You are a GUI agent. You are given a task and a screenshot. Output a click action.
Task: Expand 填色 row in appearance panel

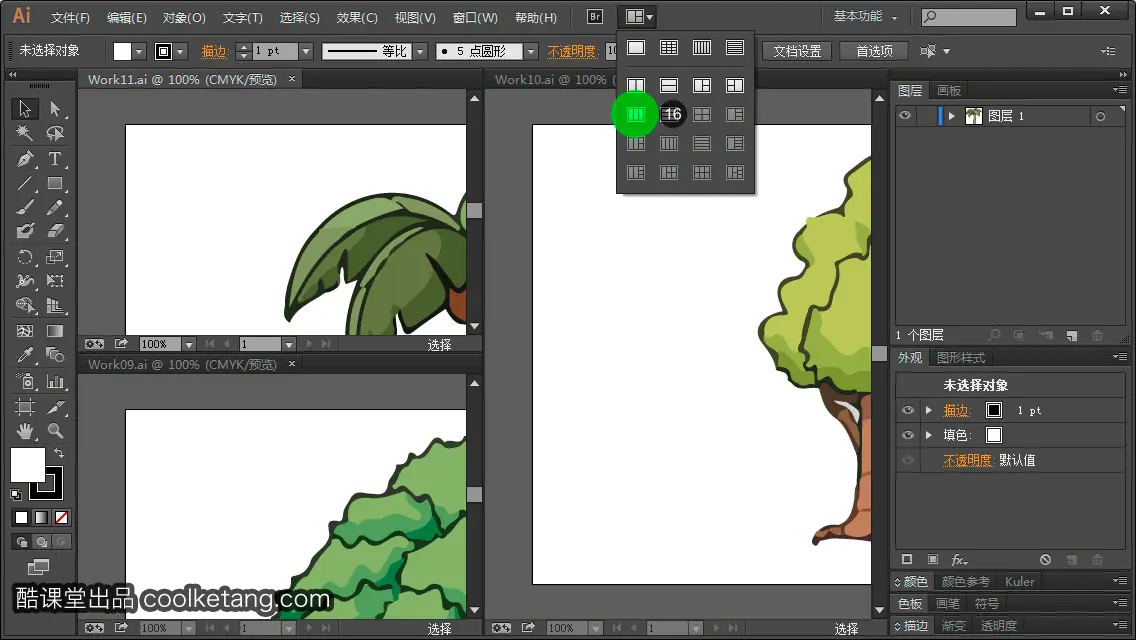point(929,435)
